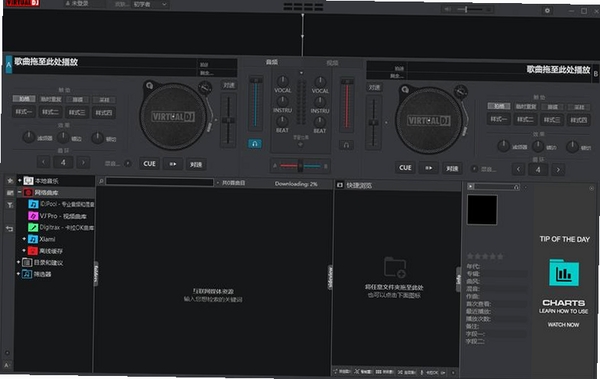This screenshot has width=600, height=379.
Task: Click the sideview panel icon beside 快捷浏览
Action: pyautogui.click(x=339, y=185)
